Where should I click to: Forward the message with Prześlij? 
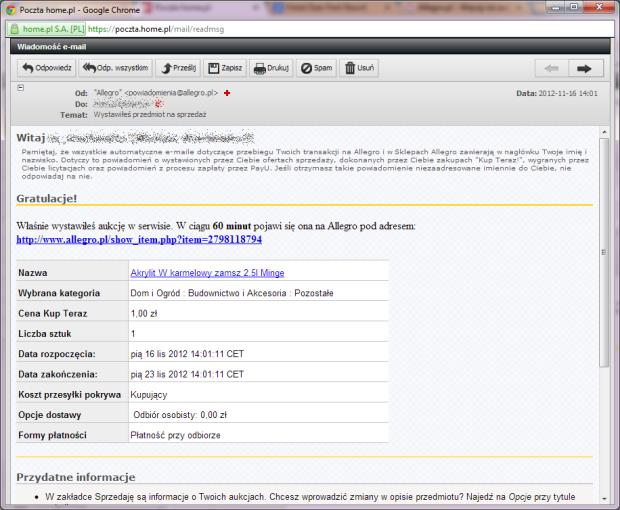pyautogui.click(x=178, y=68)
